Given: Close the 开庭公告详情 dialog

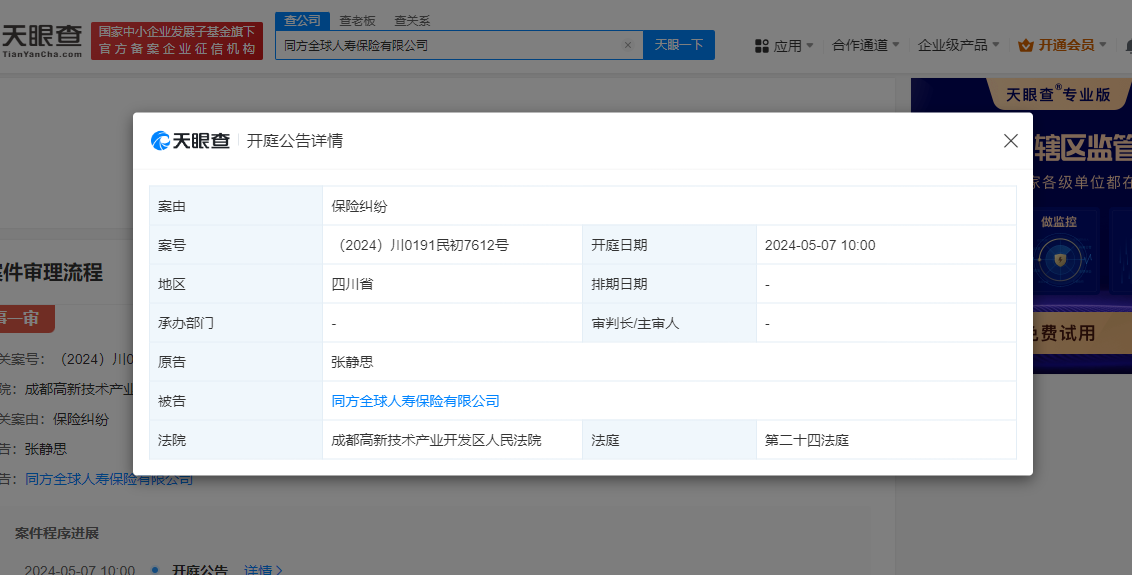Looking at the screenshot, I should click(1011, 141).
